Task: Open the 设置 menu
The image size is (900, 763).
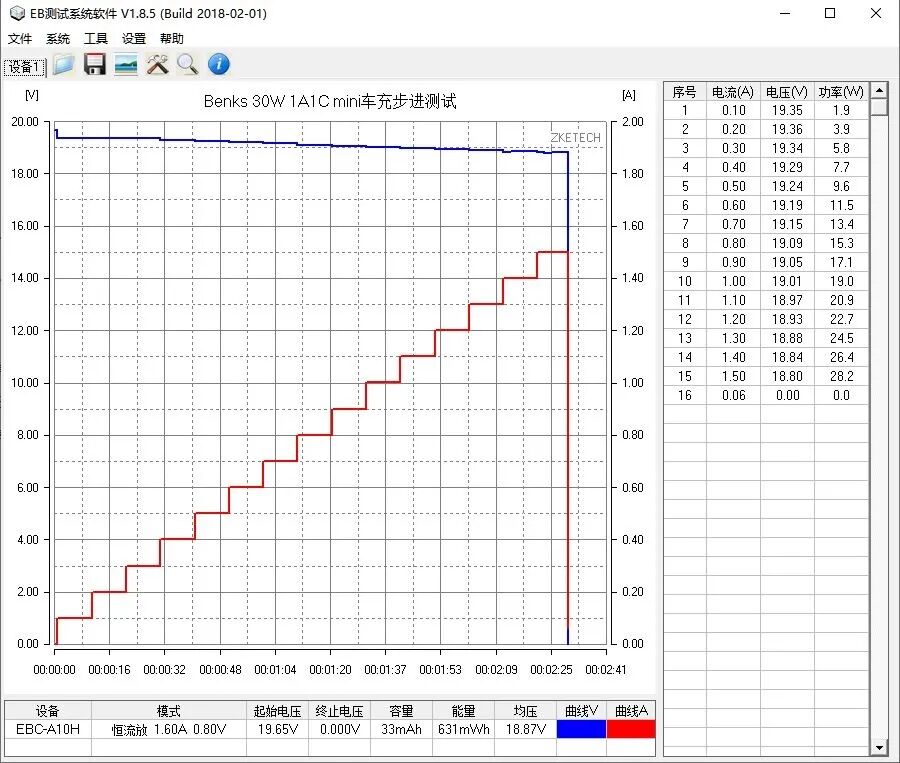Action: (x=134, y=38)
